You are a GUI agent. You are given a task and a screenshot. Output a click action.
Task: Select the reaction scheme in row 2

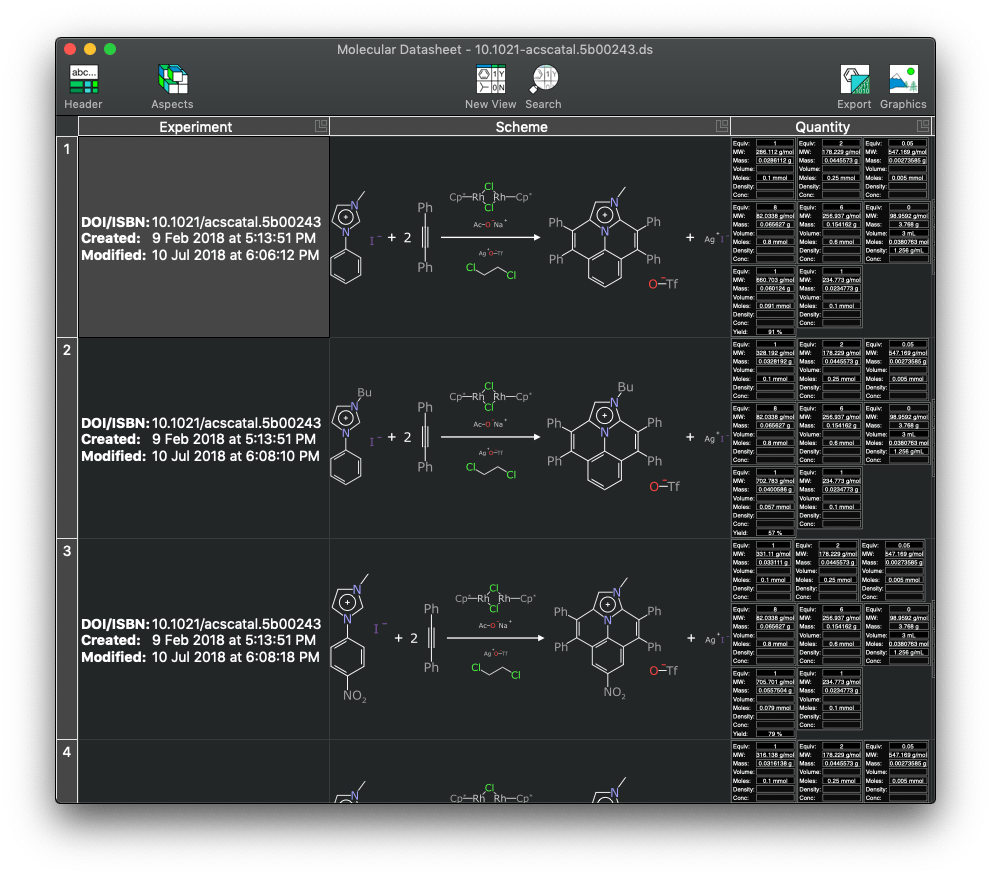[530, 438]
